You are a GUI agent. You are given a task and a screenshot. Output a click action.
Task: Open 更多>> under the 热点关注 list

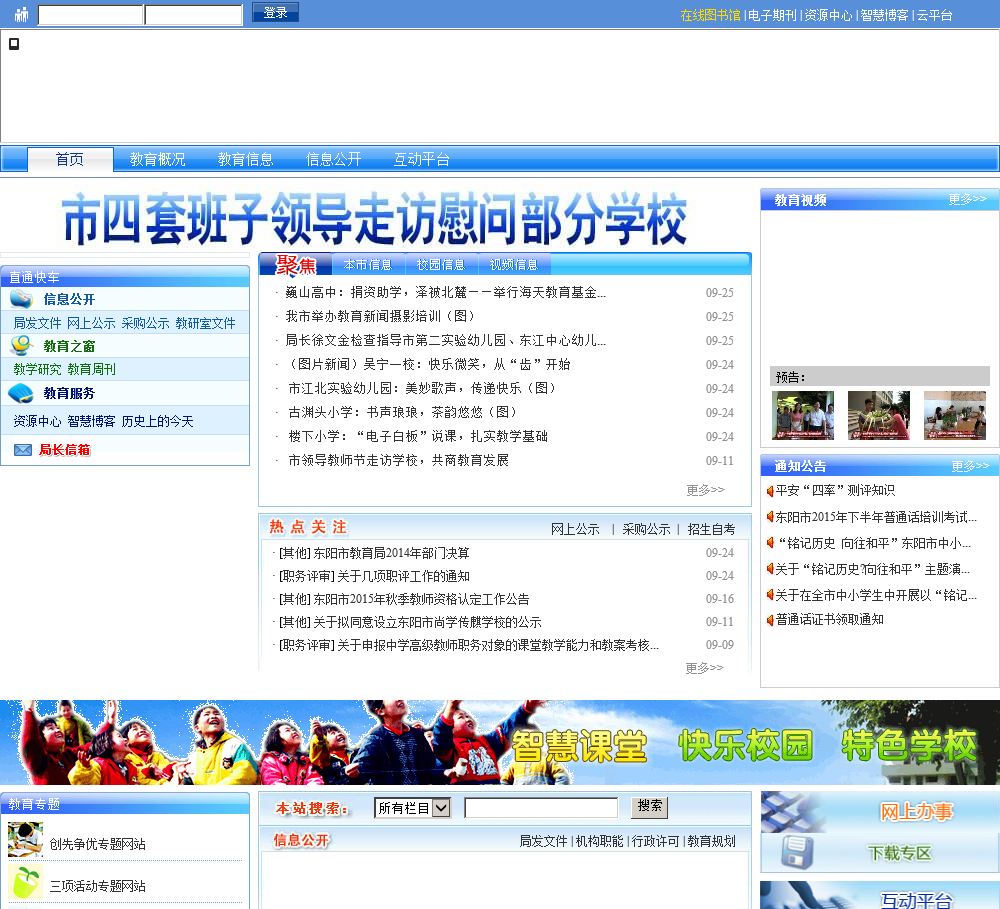click(x=704, y=668)
